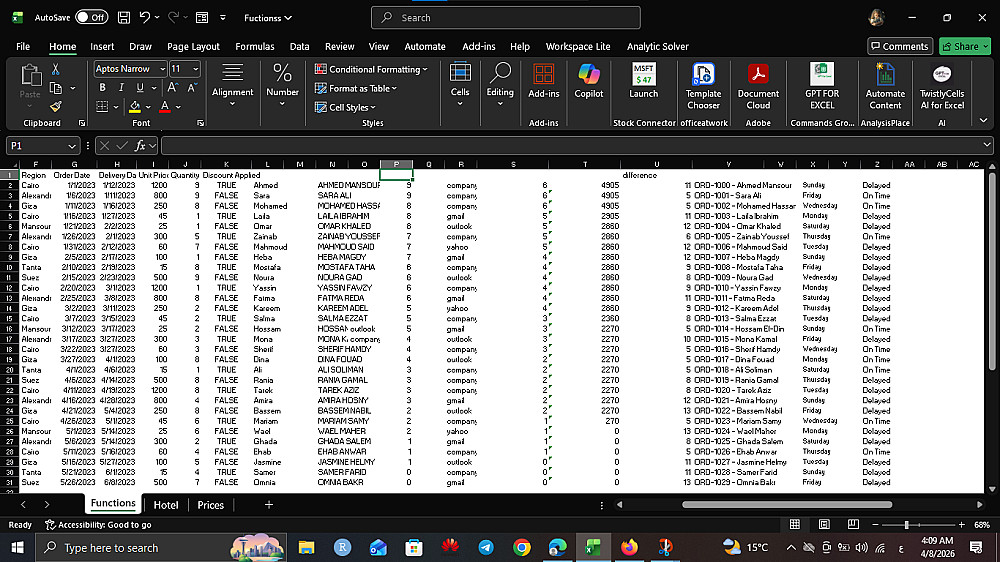This screenshot has height=562, width=1000.
Task: Open Google Chrome from the taskbar
Action: [x=522, y=547]
